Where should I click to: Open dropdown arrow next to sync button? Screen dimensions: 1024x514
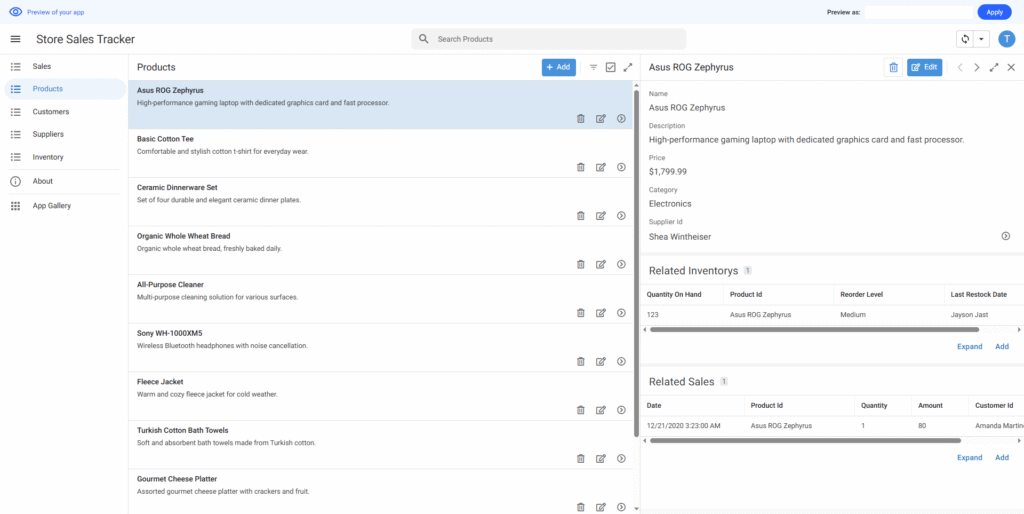click(982, 39)
